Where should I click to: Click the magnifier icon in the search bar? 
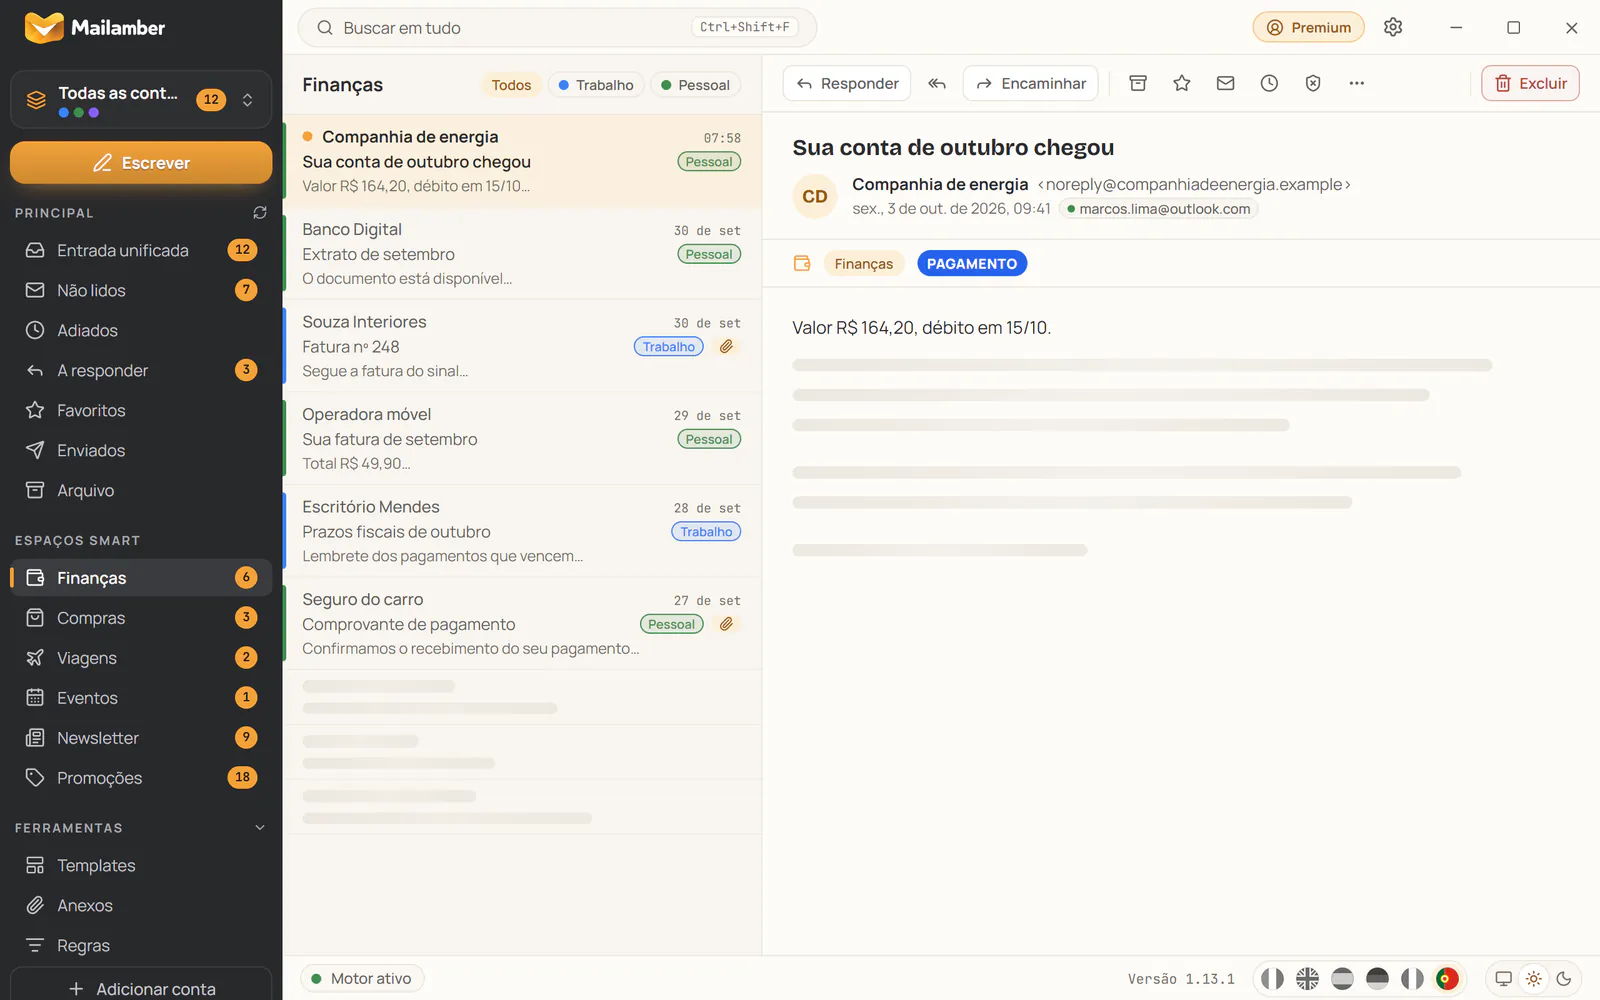(325, 28)
